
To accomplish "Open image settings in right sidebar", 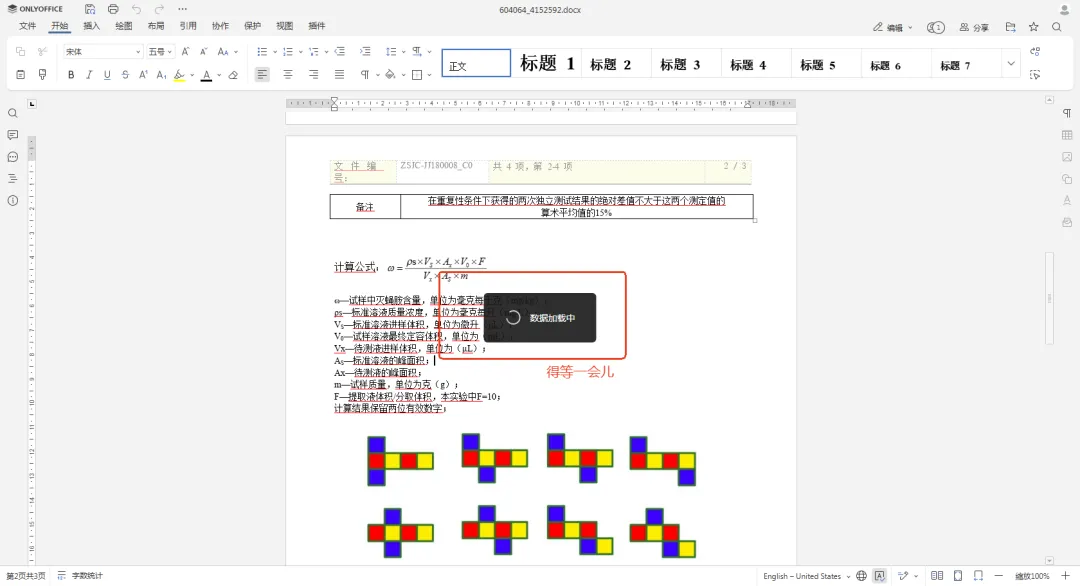I will tap(1067, 157).
